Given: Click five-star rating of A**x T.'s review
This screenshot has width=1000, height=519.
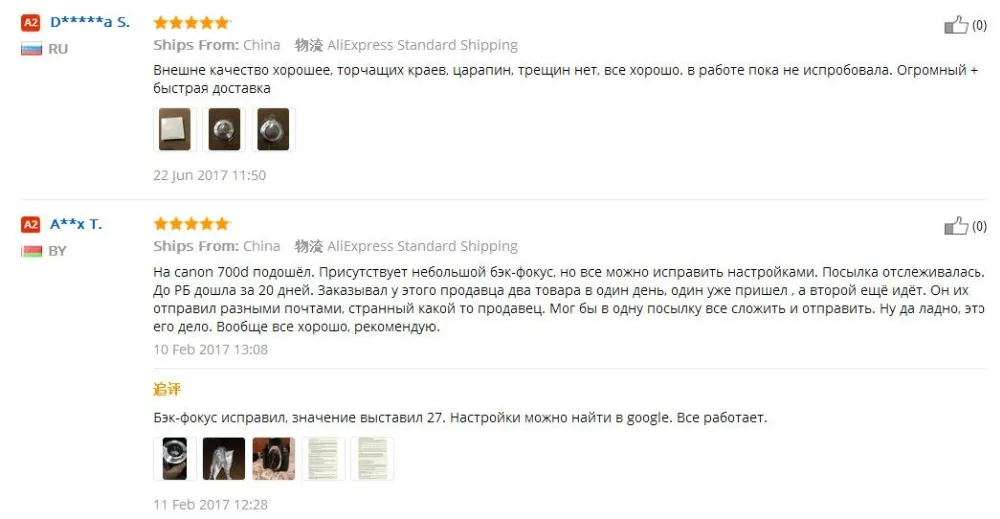Looking at the screenshot, I should [x=191, y=224].
